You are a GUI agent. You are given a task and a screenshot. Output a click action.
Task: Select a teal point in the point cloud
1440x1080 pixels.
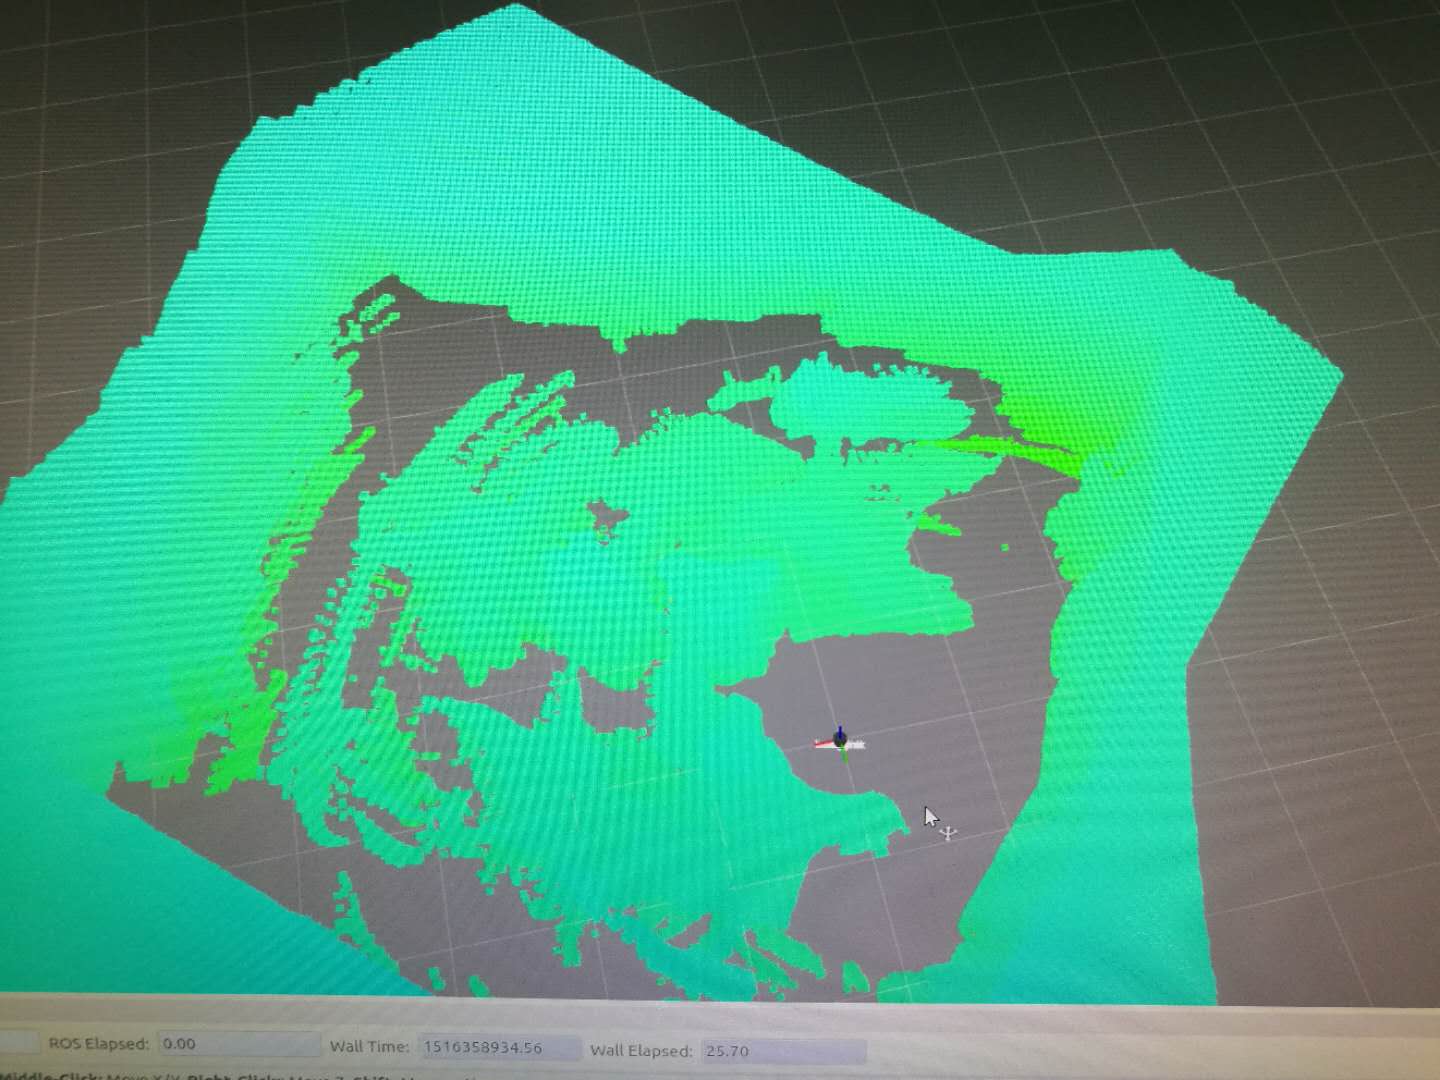600,200
